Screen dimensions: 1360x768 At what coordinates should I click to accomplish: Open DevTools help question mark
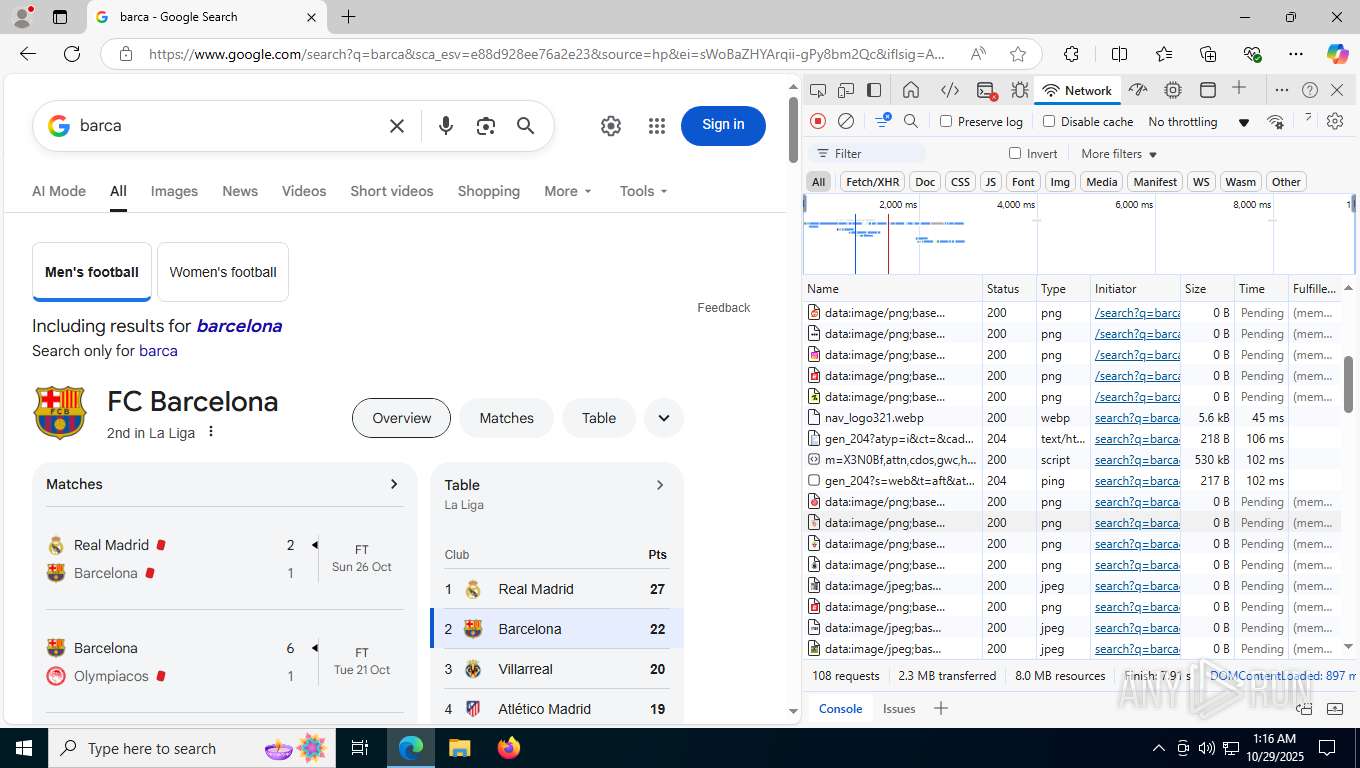pos(1310,90)
